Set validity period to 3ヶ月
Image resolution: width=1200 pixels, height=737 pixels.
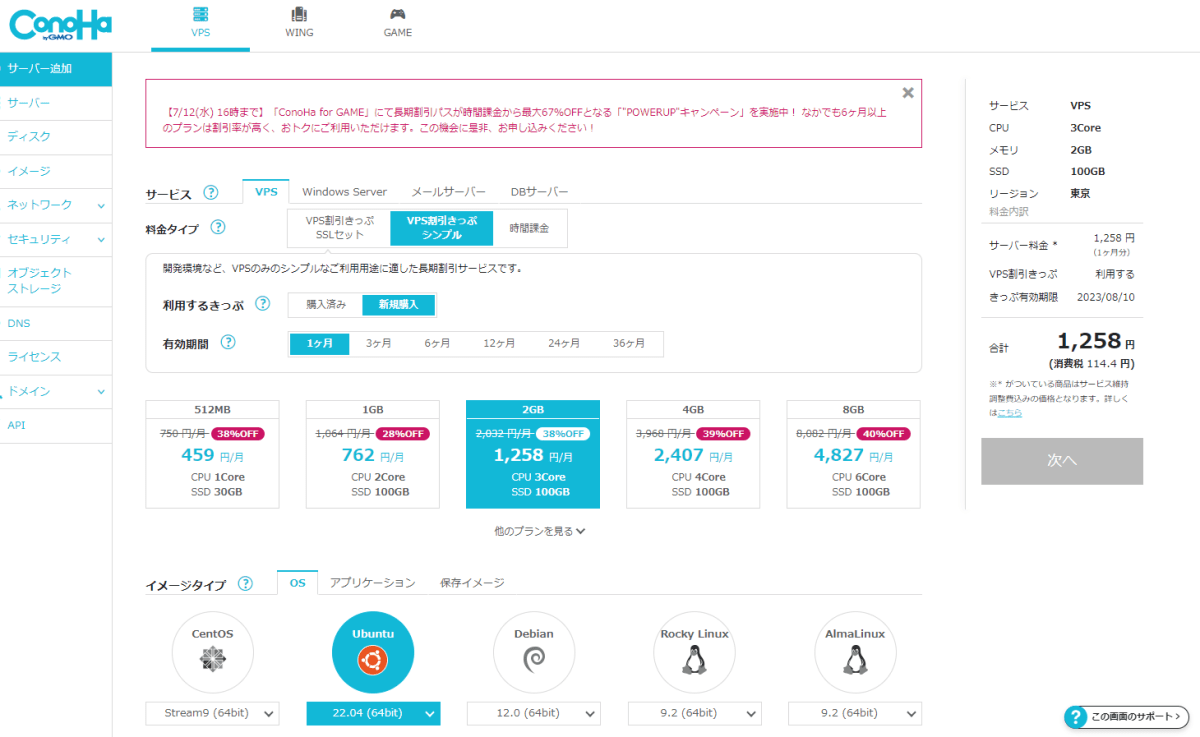click(378, 343)
